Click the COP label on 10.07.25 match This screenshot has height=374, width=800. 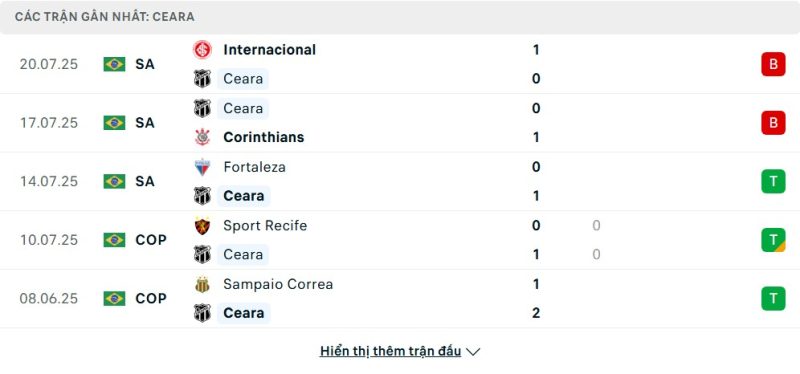pyautogui.click(x=151, y=240)
